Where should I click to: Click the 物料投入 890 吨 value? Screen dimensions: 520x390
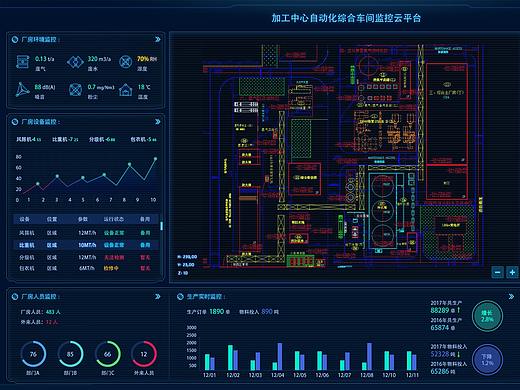coord(270,312)
